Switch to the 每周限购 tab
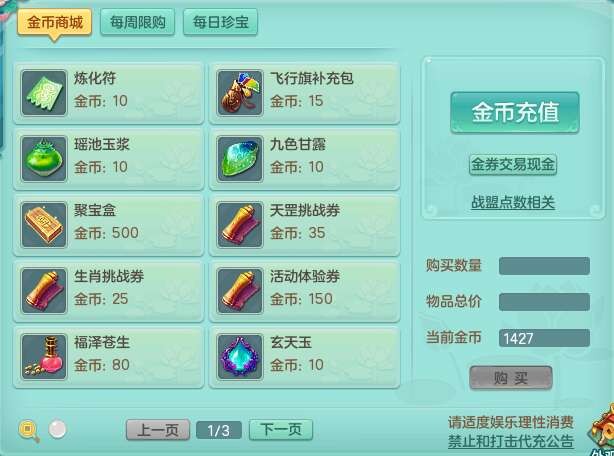This screenshot has height=456, width=614. [137, 22]
